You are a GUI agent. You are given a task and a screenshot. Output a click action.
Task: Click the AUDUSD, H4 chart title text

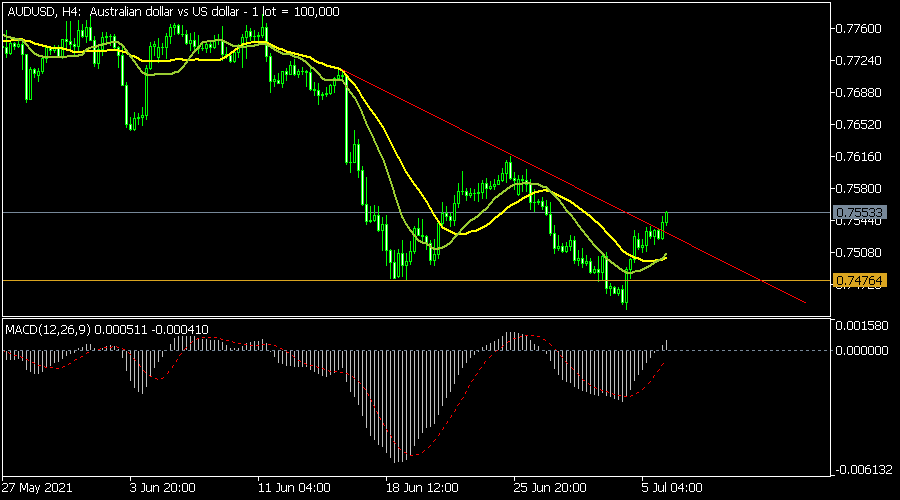173,11
